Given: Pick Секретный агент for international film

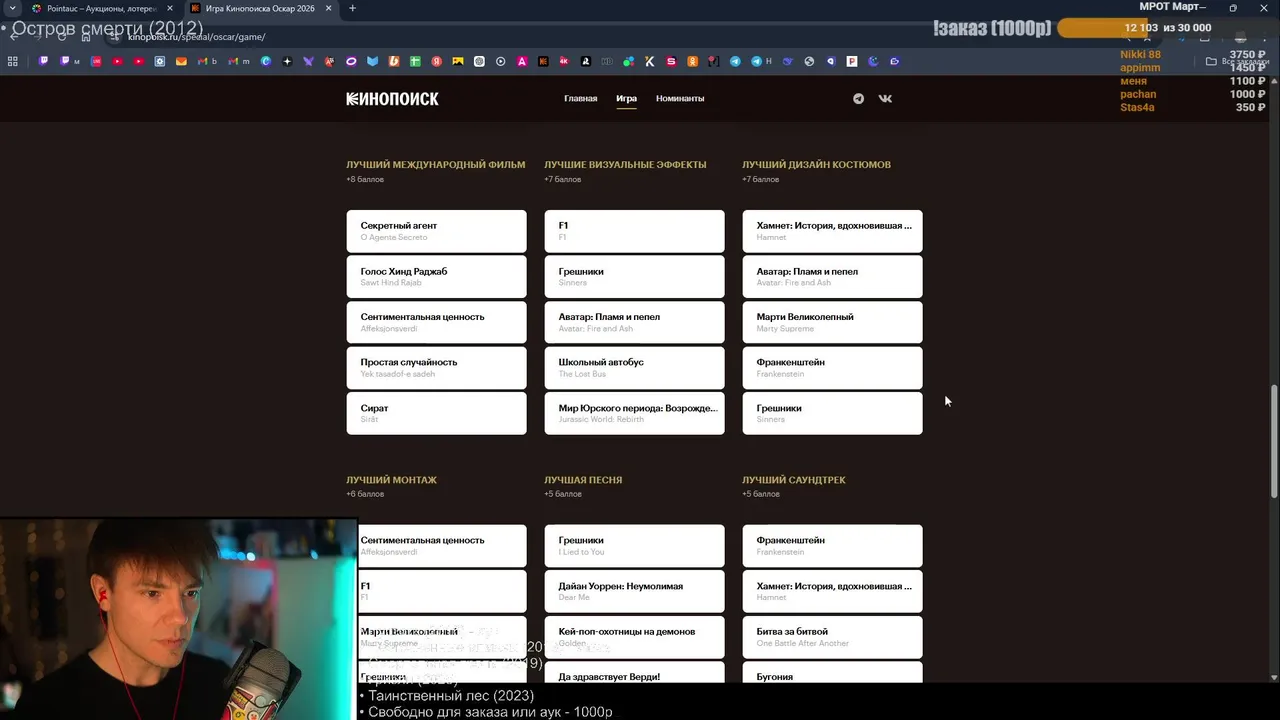Looking at the screenshot, I should point(436,231).
